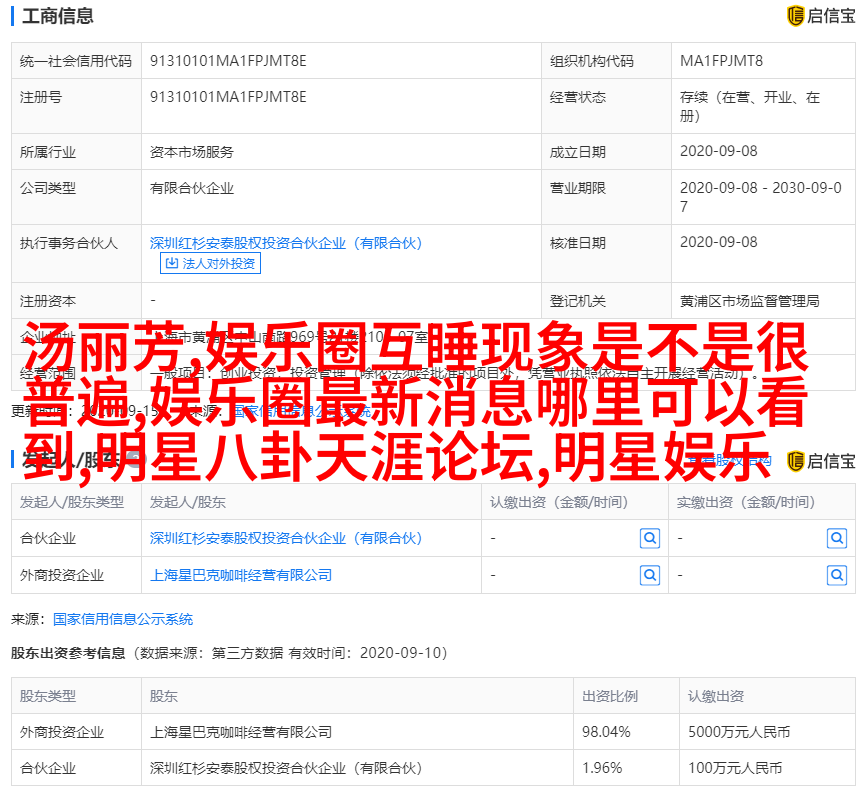
Task: Open the 国家信用信息公示系统 source link
Action: click(x=123, y=619)
